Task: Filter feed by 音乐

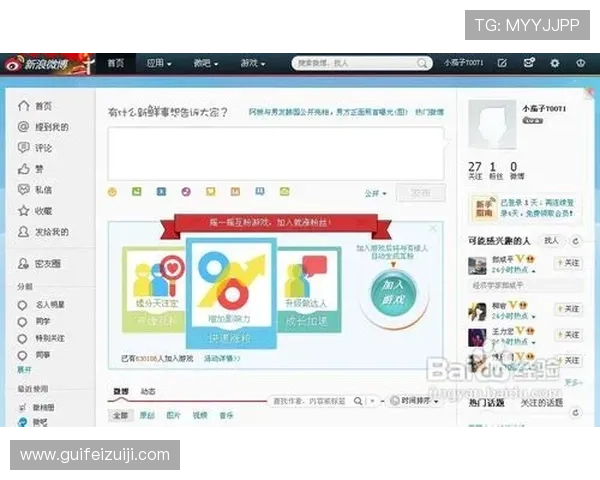Action: (226, 415)
